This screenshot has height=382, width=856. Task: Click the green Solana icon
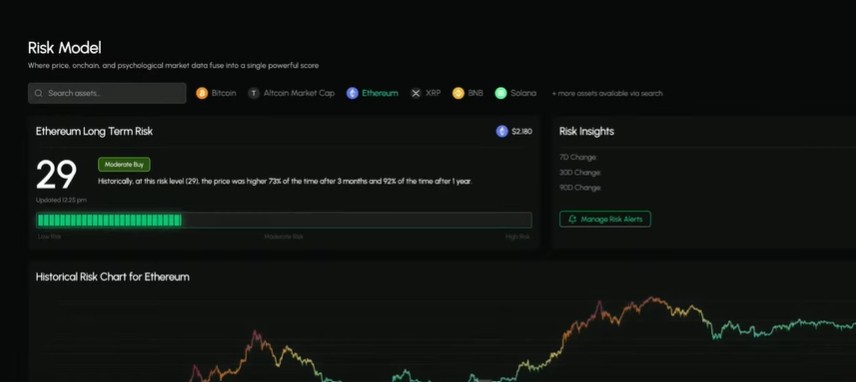[501, 93]
